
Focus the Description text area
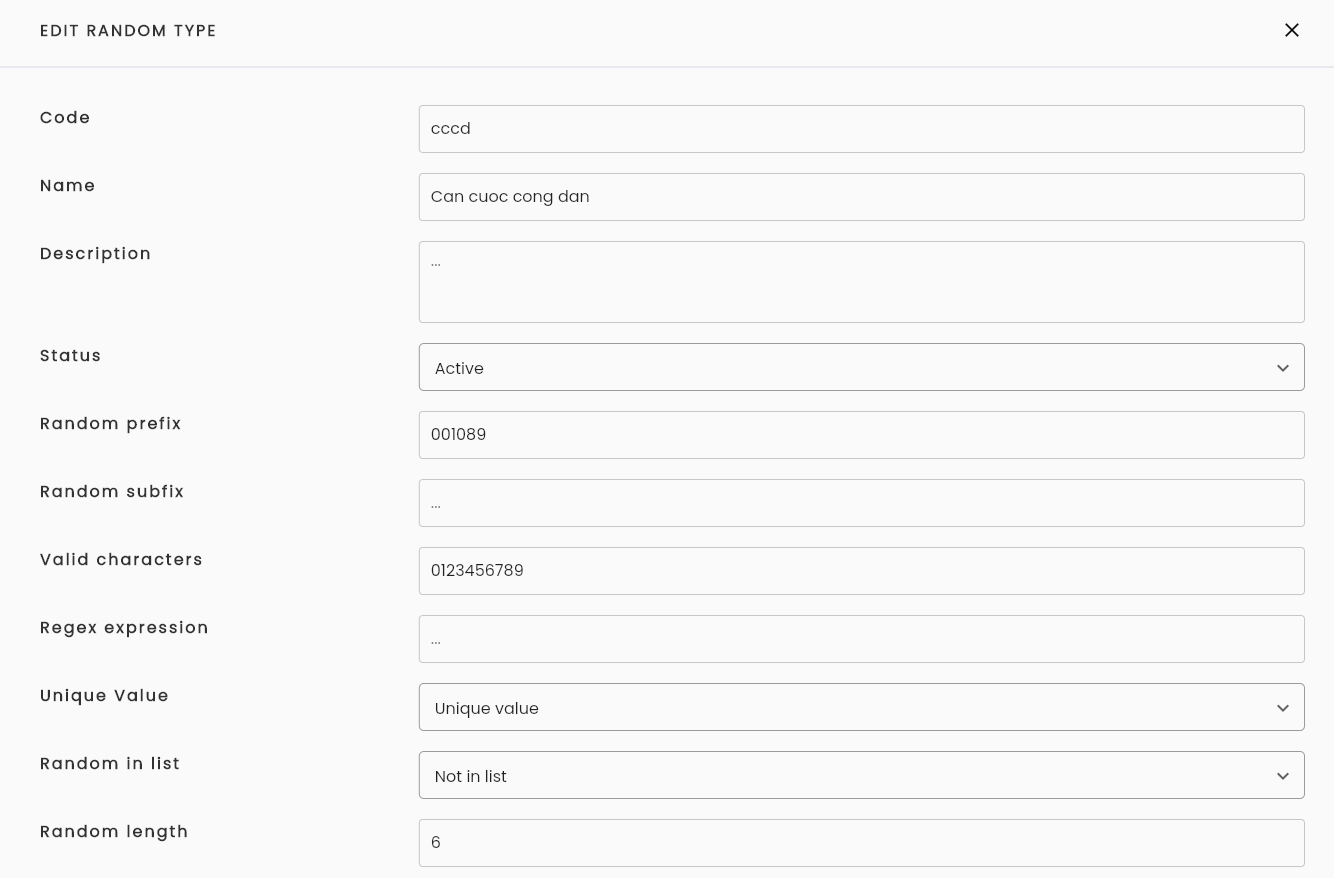862,282
